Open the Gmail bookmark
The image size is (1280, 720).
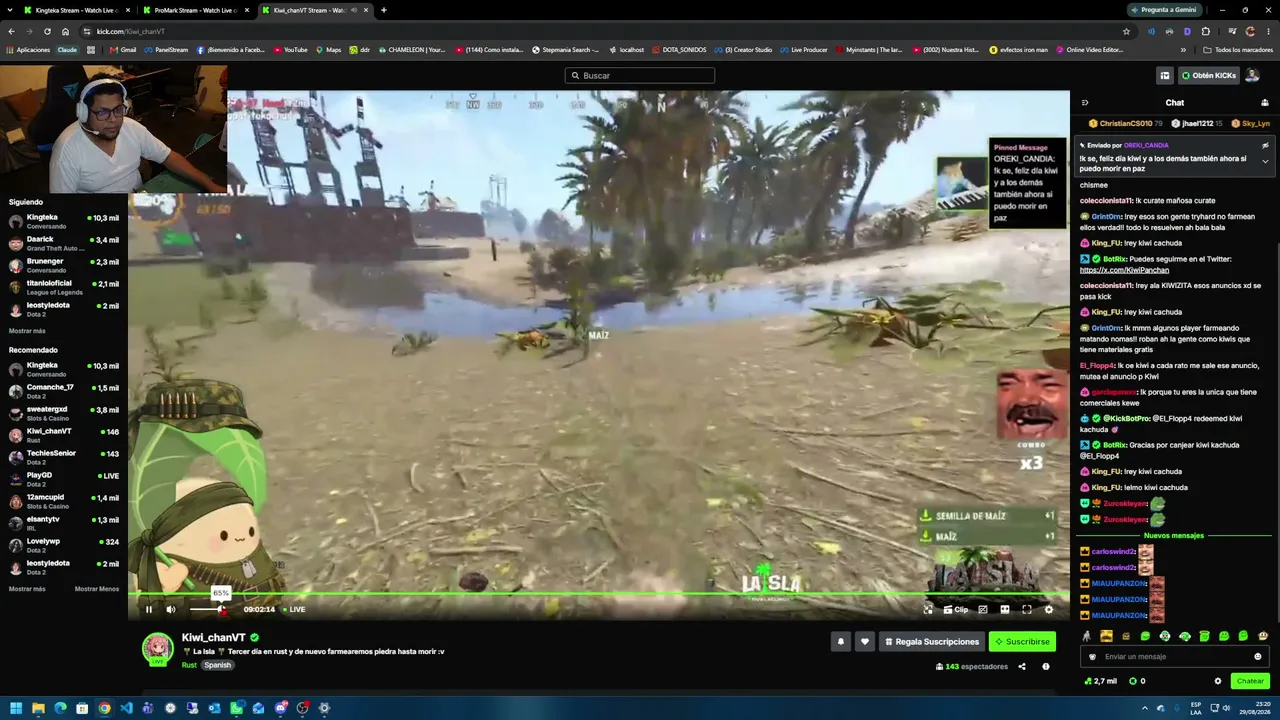(123, 50)
